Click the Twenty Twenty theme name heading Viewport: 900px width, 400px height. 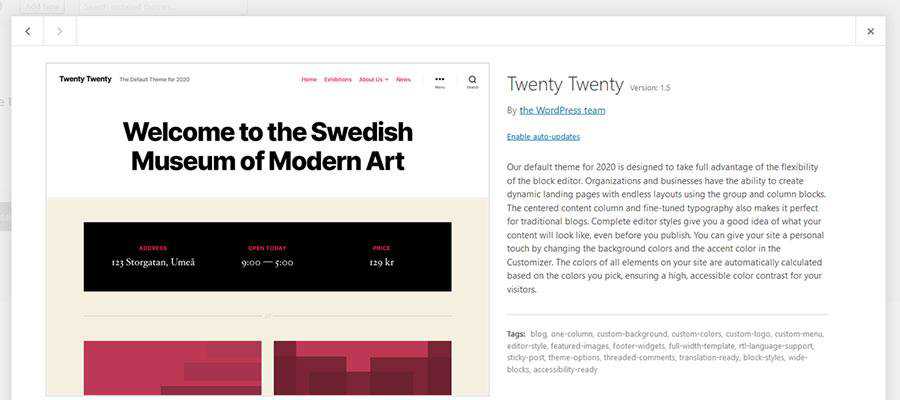point(565,85)
